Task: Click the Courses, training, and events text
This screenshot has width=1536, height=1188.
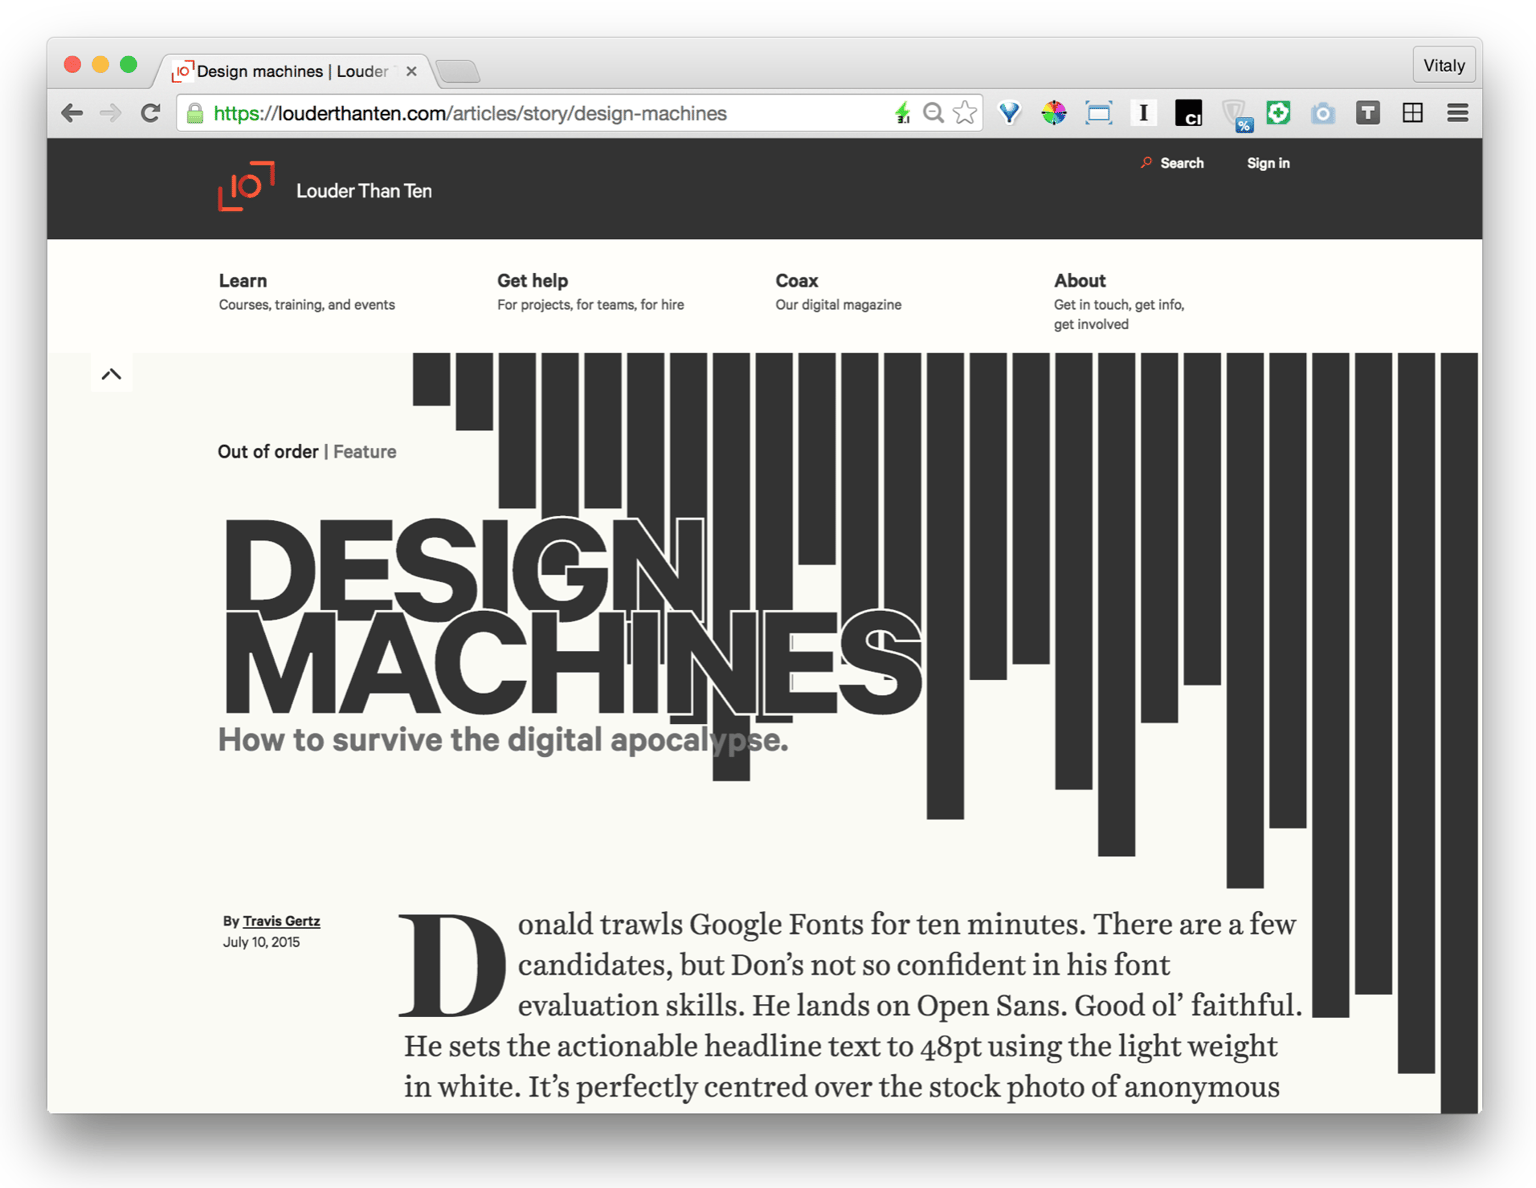Action: coord(307,305)
